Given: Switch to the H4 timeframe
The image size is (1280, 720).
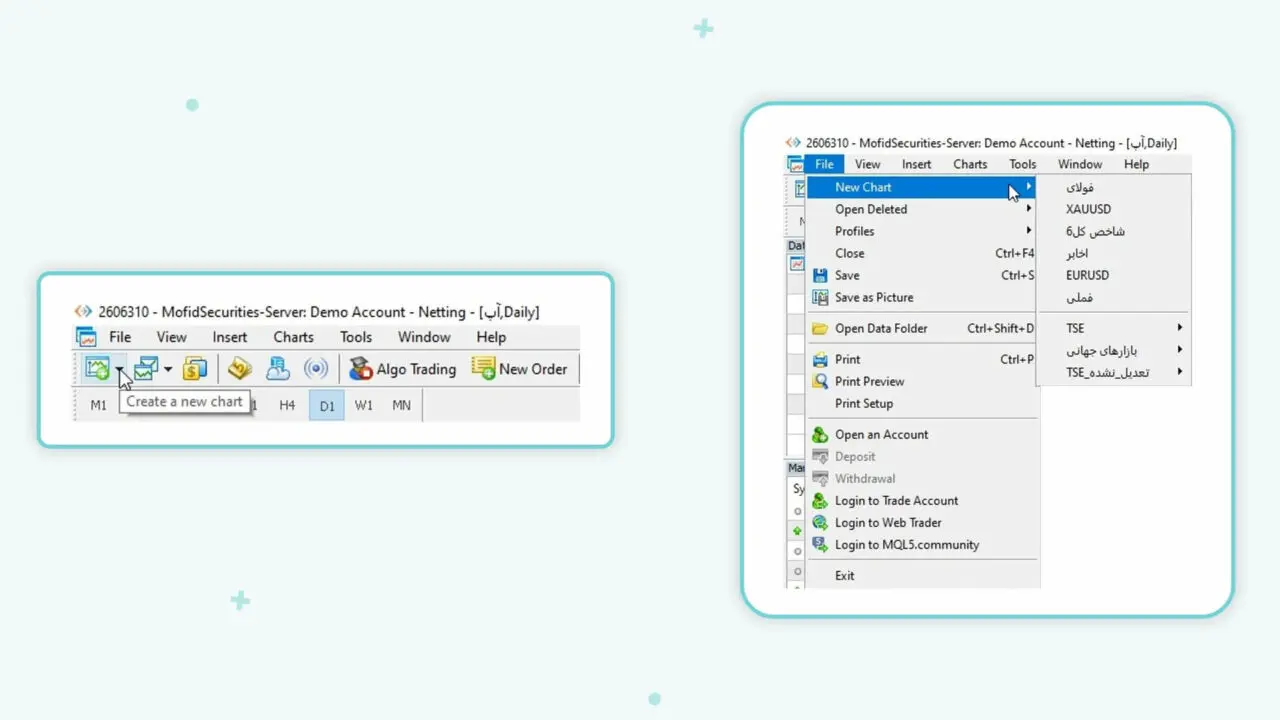Looking at the screenshot, I should point(287,405).
